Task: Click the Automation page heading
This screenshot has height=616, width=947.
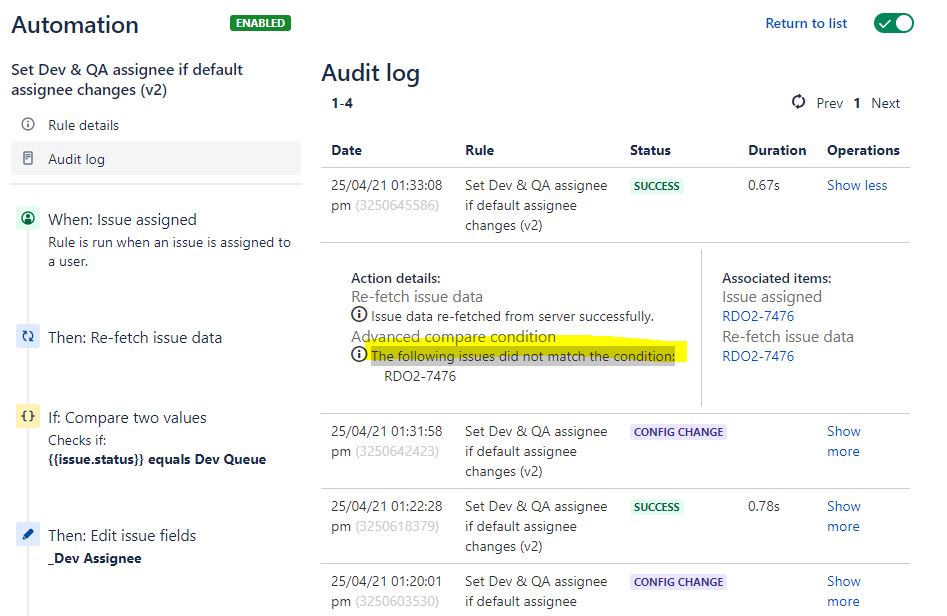Action: pos(75,25)
